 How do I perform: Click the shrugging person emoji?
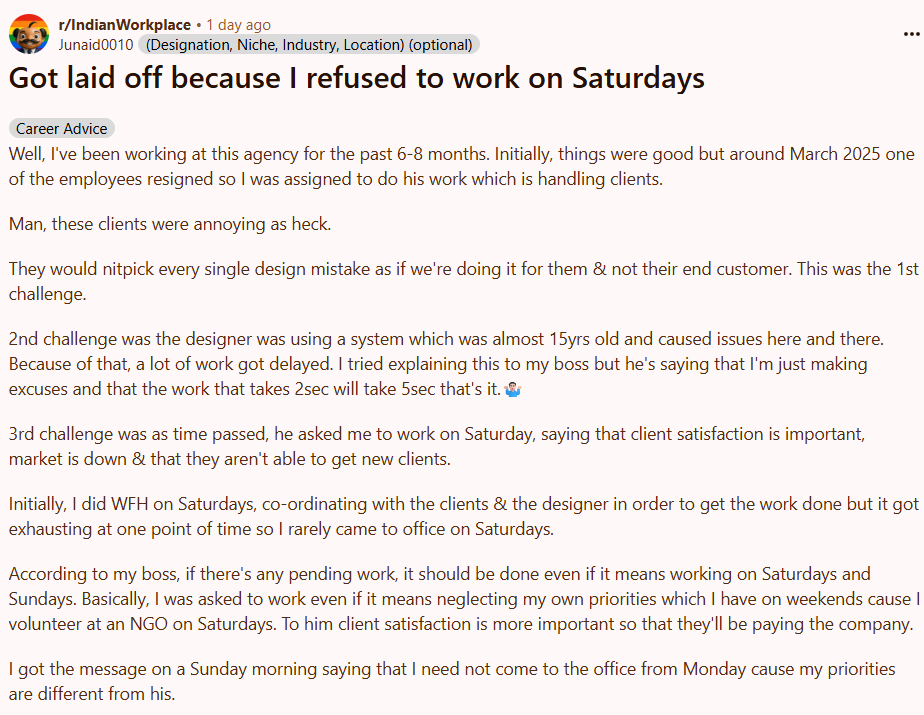(514, 389)
